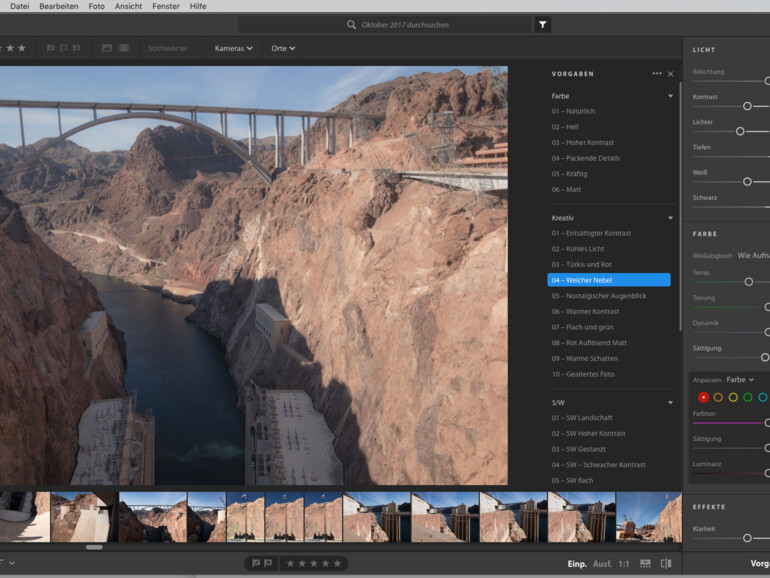The height and width of the screenshot is (578, 770).
Task: Collapse the Kreativ presets group
Action: click(671, 218)
